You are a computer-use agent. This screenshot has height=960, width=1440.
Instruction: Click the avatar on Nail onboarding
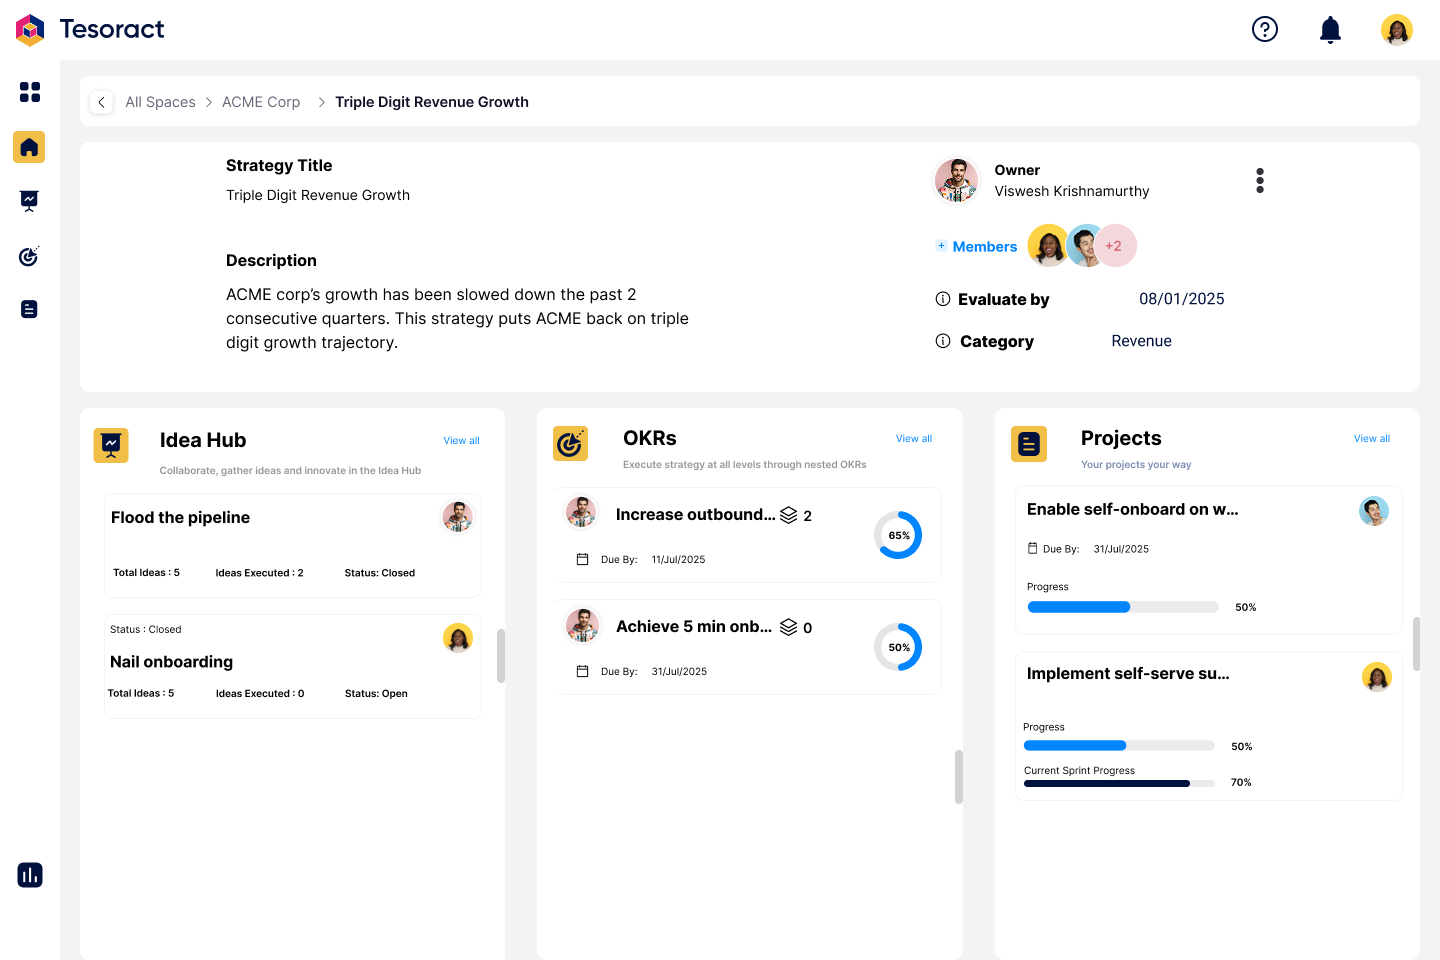tap(458, 638)
